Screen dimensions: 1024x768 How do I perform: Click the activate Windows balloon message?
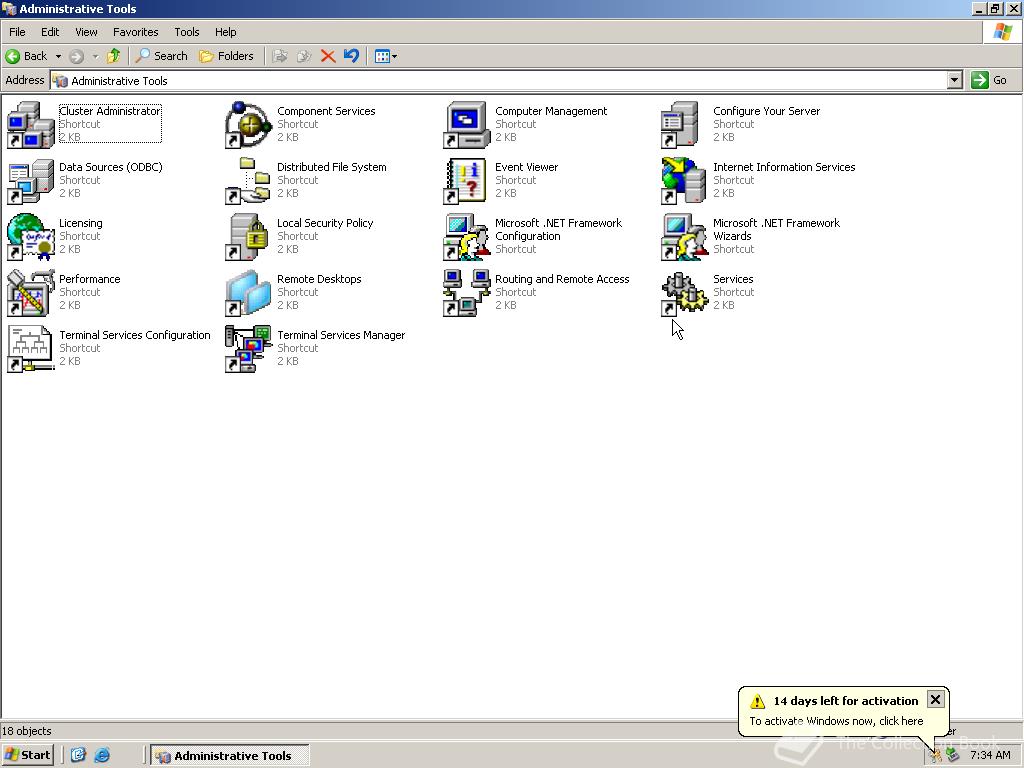click(x=836, y=721)
